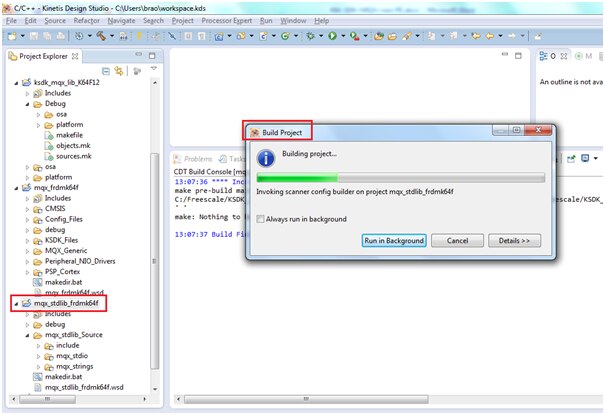This screenshot has height=415, width=605.
Task: Switch to the Problems tab
Action: (x=193, y=159)
